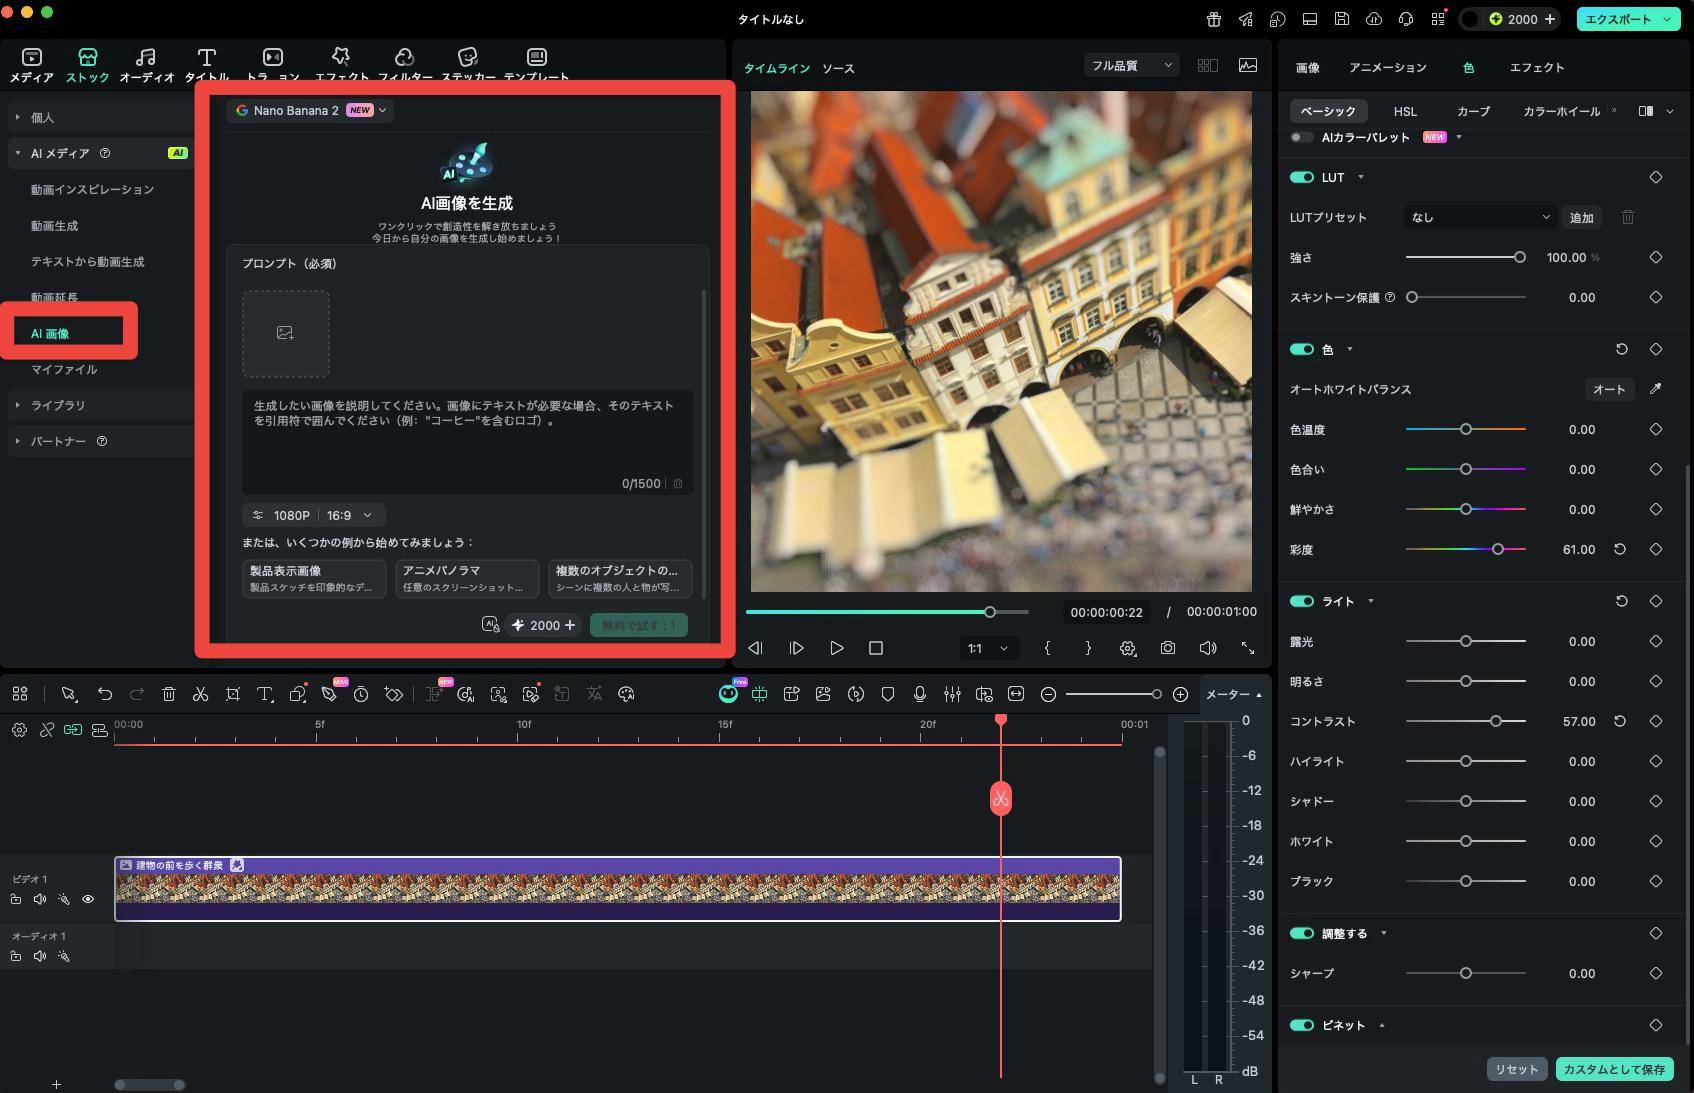Open the 1080P 16:9 resolution dropdown
Viewport: 1694px width, 1093px height.
coord(313,515)
